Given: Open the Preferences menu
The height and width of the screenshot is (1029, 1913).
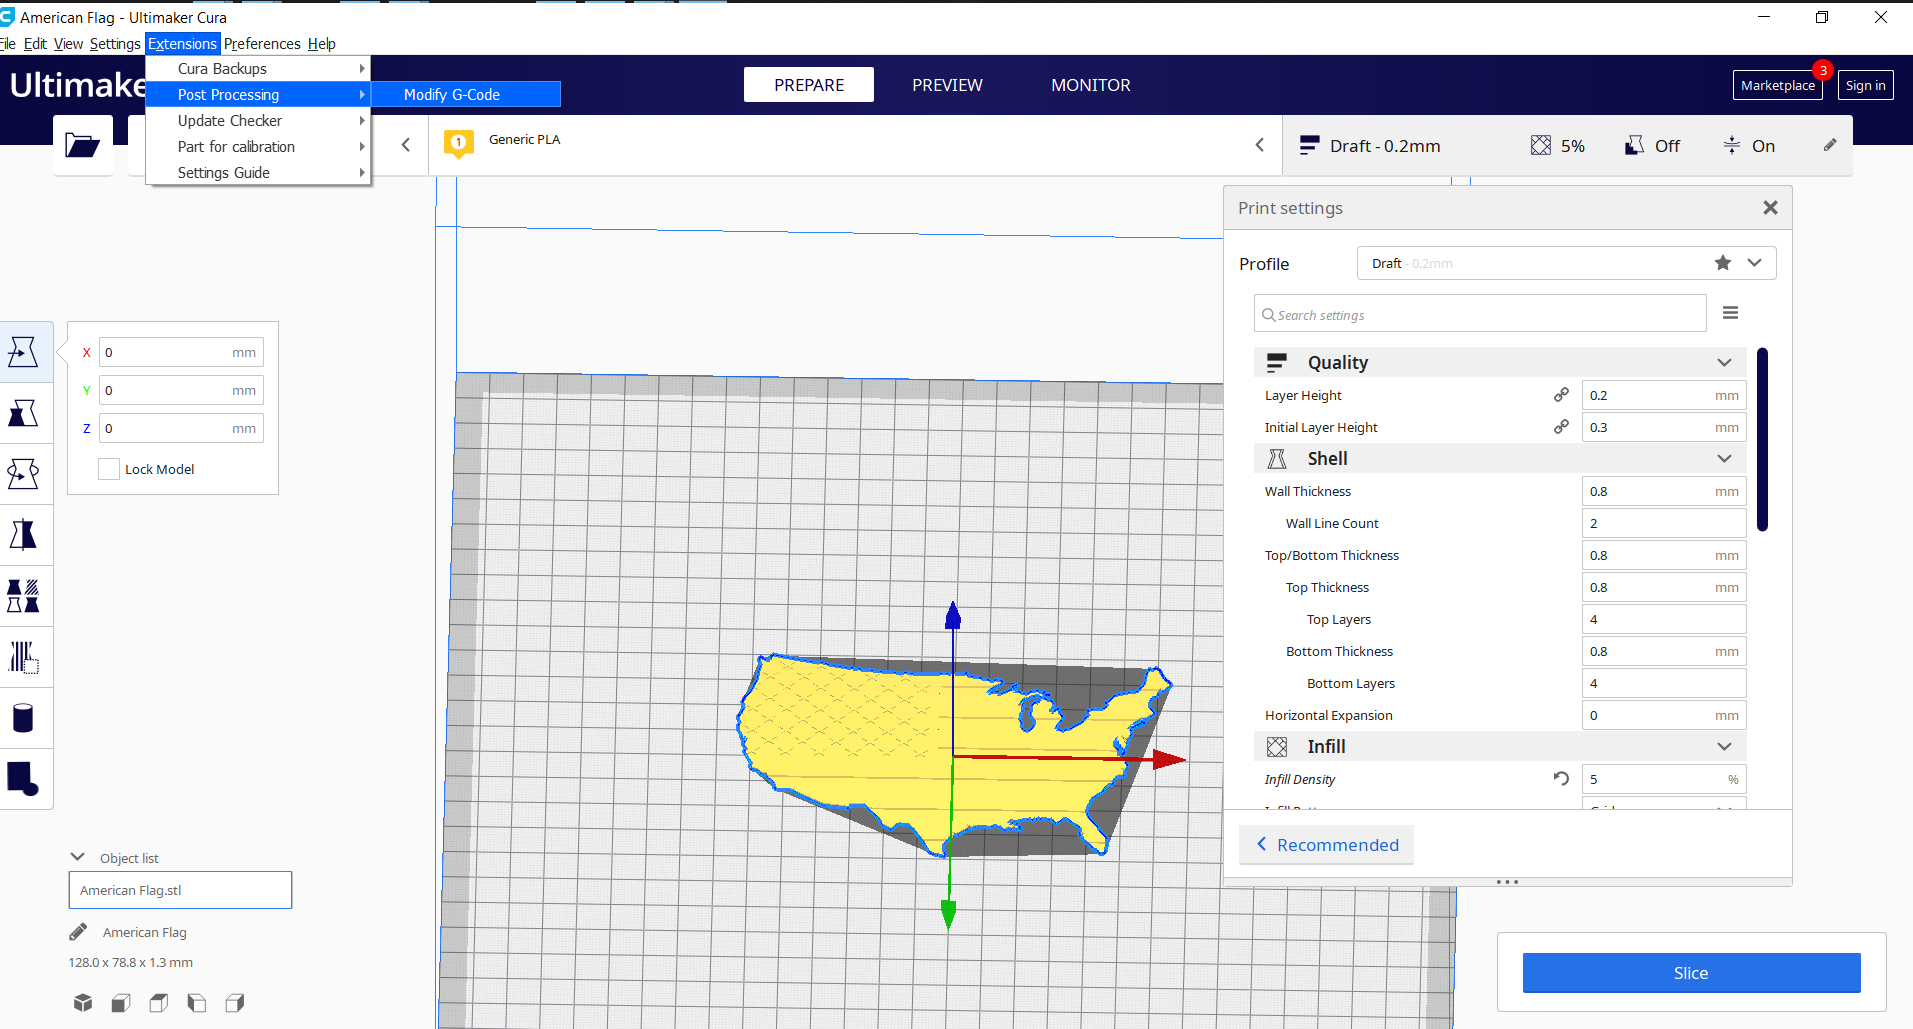Looking at the screenshot, I should pyautogui.click(x=262, y=43).
